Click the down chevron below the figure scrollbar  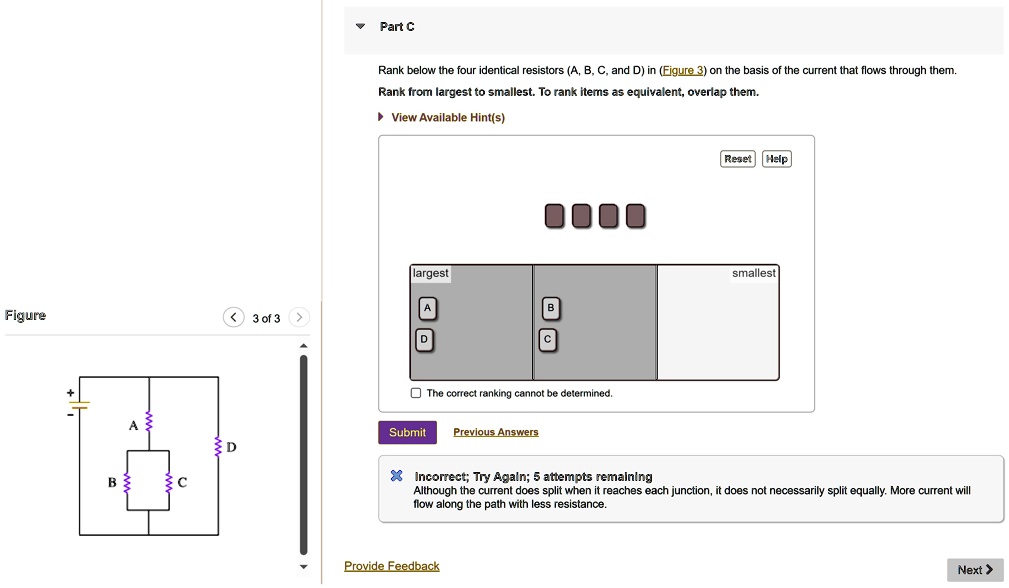(302, 566)
